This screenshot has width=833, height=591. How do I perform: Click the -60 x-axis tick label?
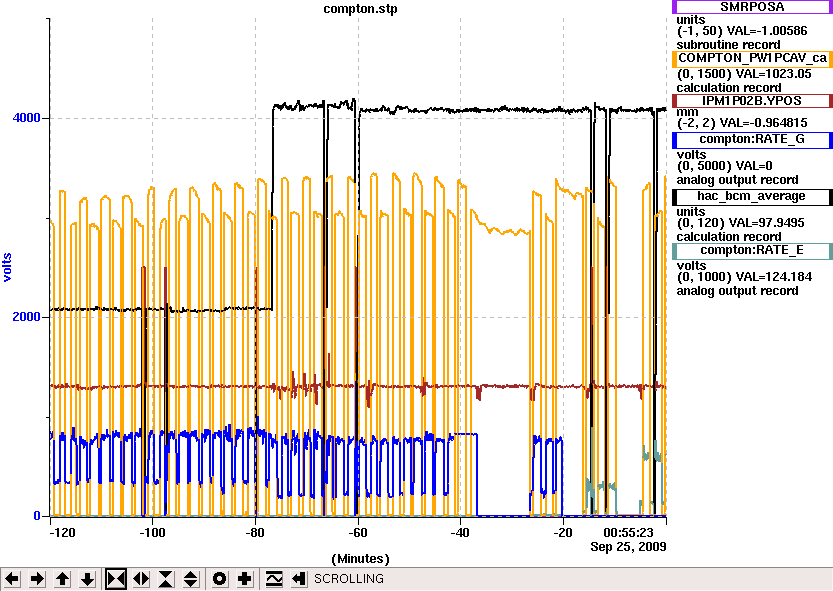[358, 533]
